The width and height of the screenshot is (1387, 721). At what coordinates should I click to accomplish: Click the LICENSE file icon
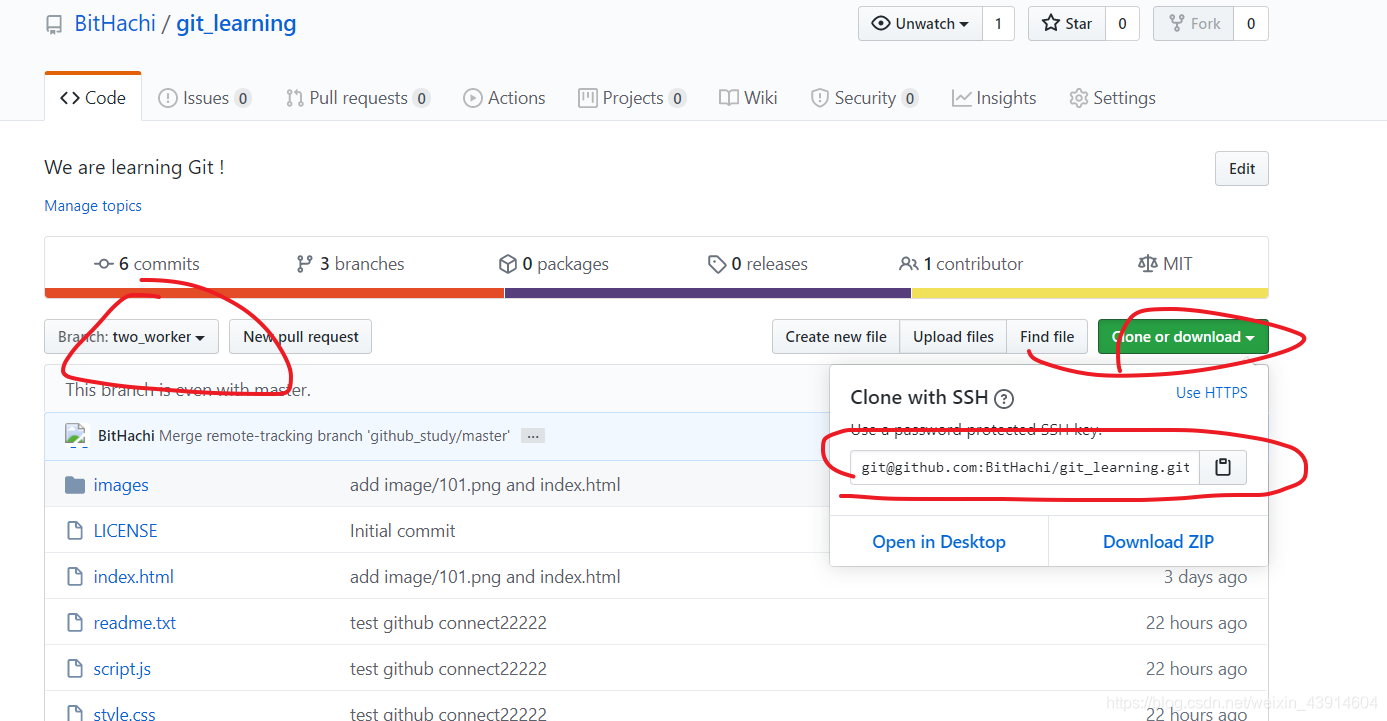[x=75, y=531]
